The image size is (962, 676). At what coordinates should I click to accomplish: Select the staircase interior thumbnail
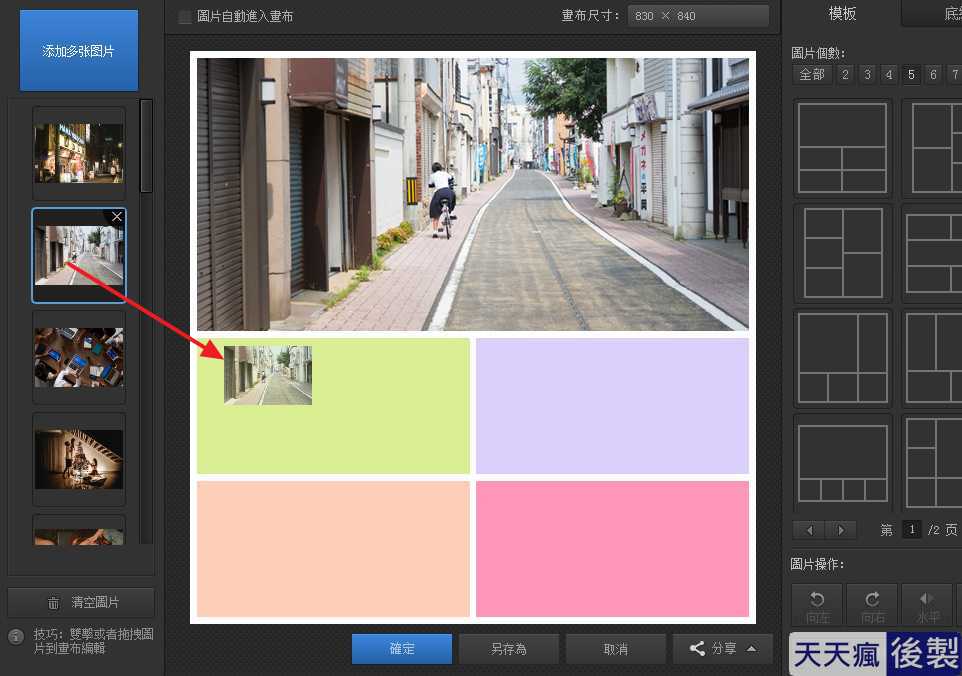point(79,459)
